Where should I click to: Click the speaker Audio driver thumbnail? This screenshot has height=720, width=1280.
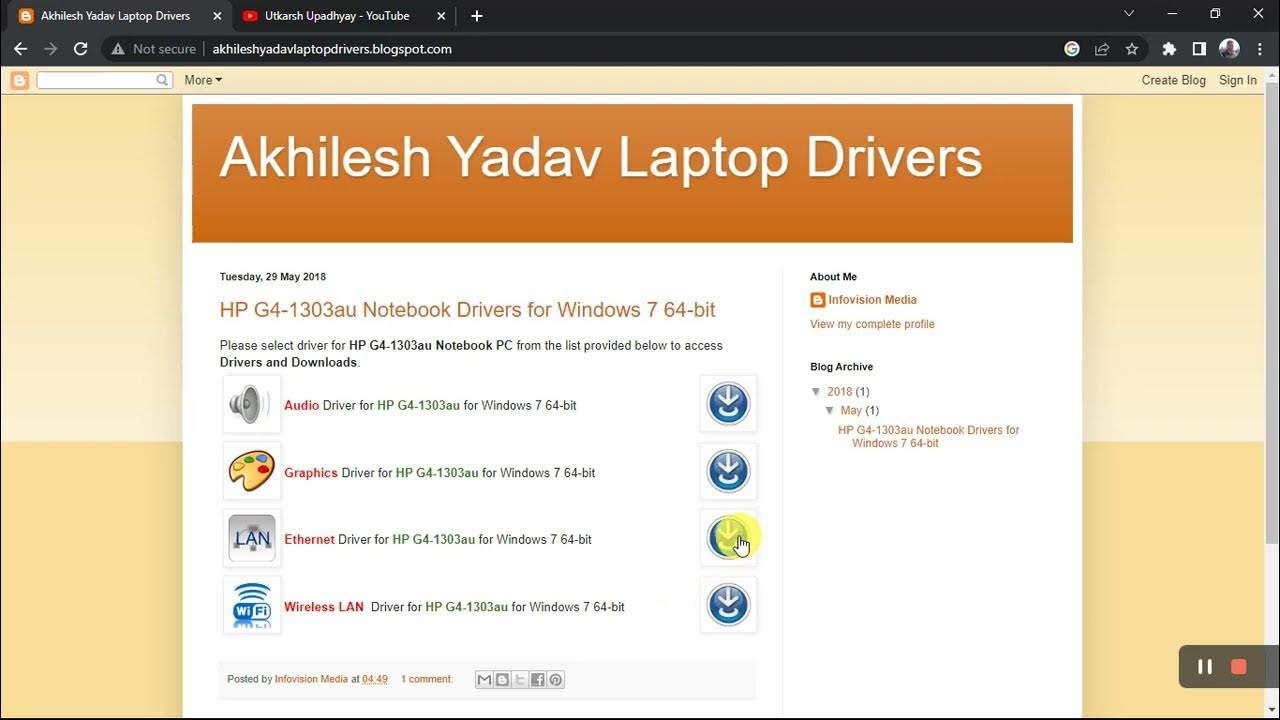point(252,404)
